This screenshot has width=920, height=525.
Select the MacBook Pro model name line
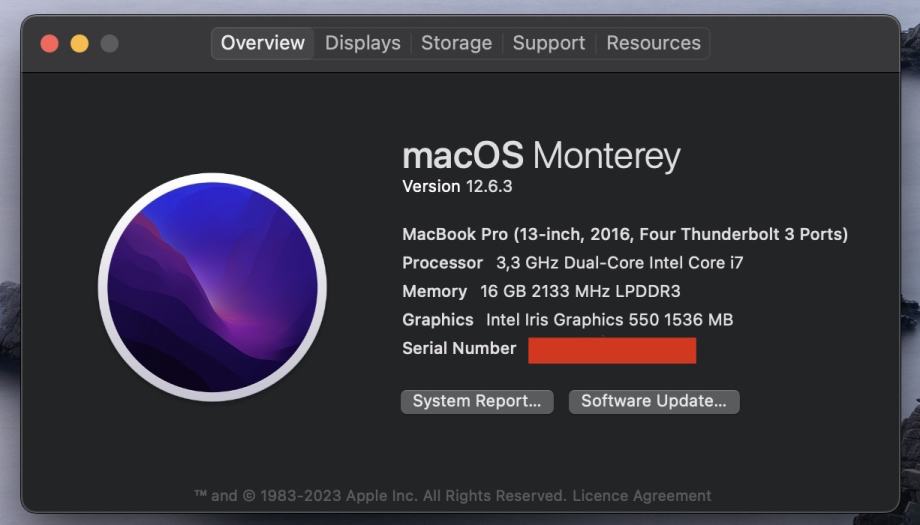pos(625,234)
